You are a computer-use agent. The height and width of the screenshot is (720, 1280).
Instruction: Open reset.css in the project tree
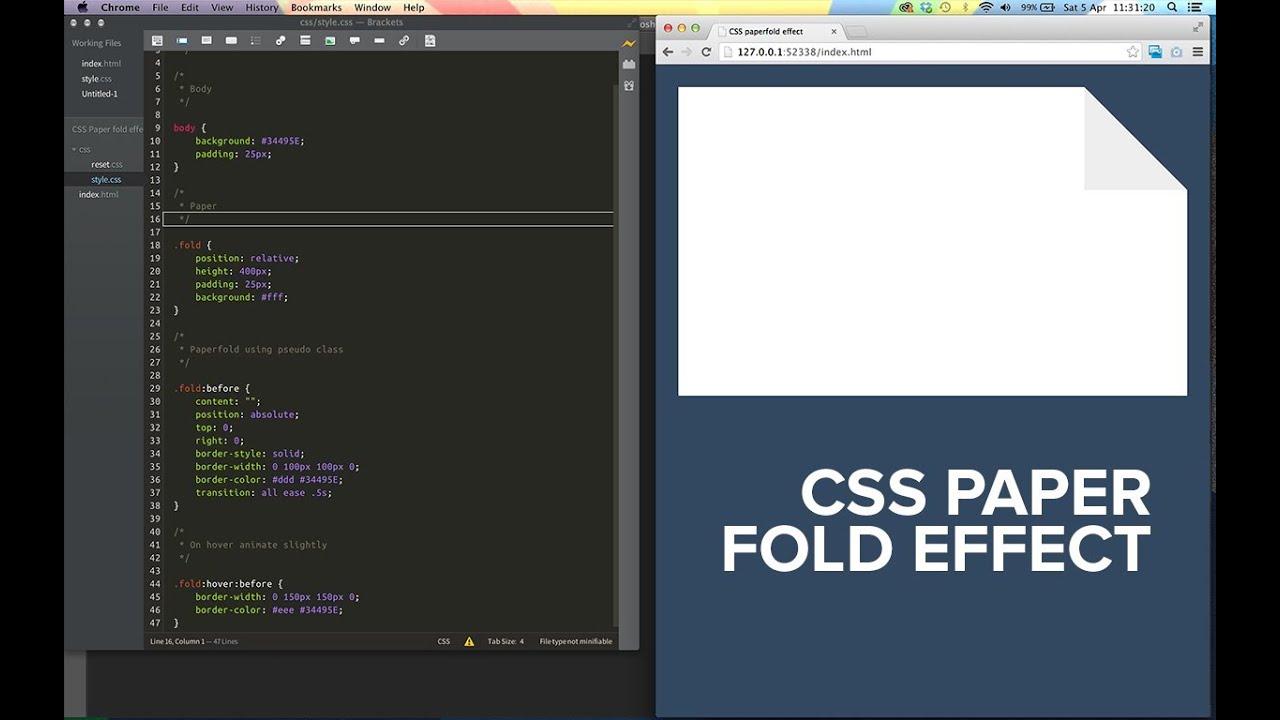pyautogui.click(x=107, y=164)
